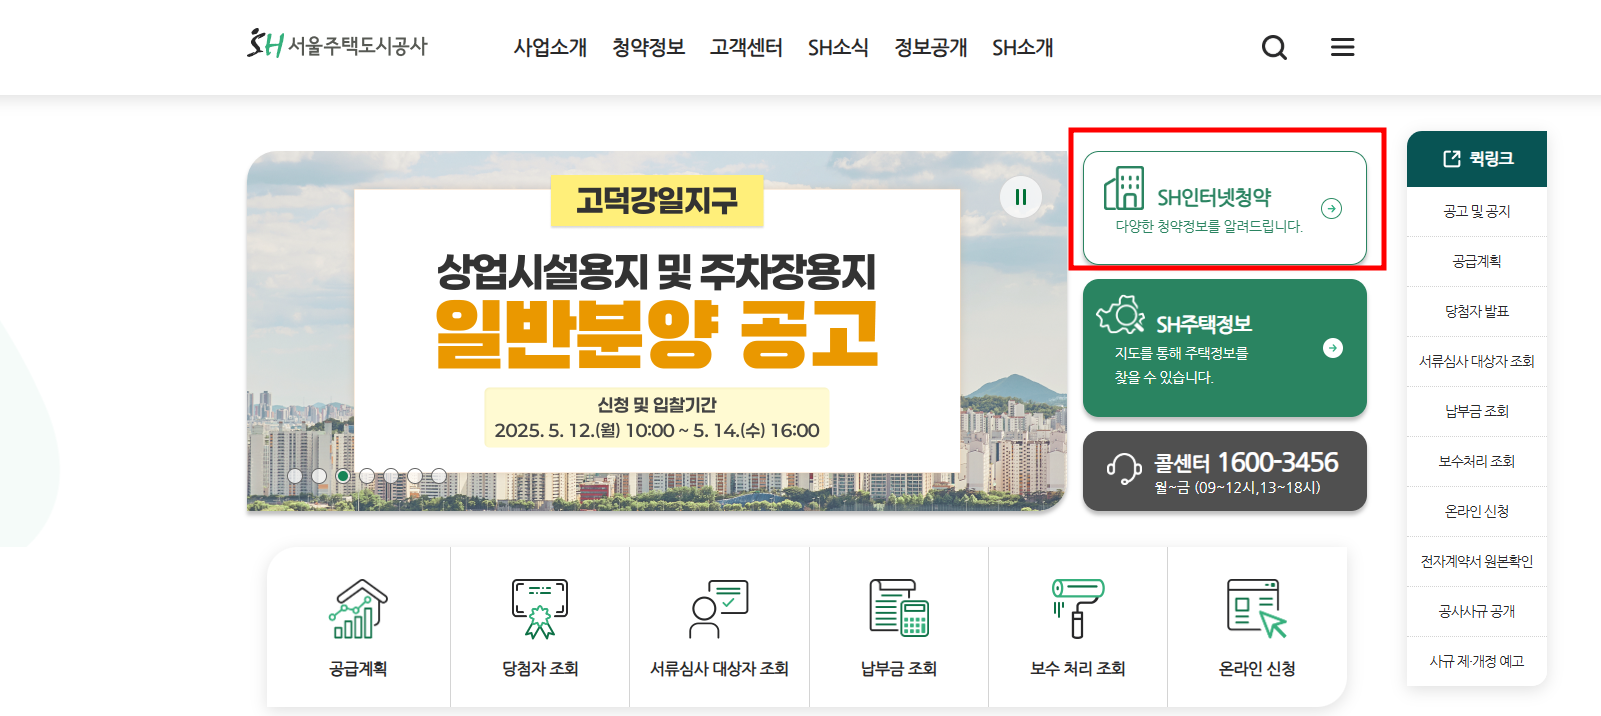Click the SH인터넷청약 title text

pos(1214,197)
